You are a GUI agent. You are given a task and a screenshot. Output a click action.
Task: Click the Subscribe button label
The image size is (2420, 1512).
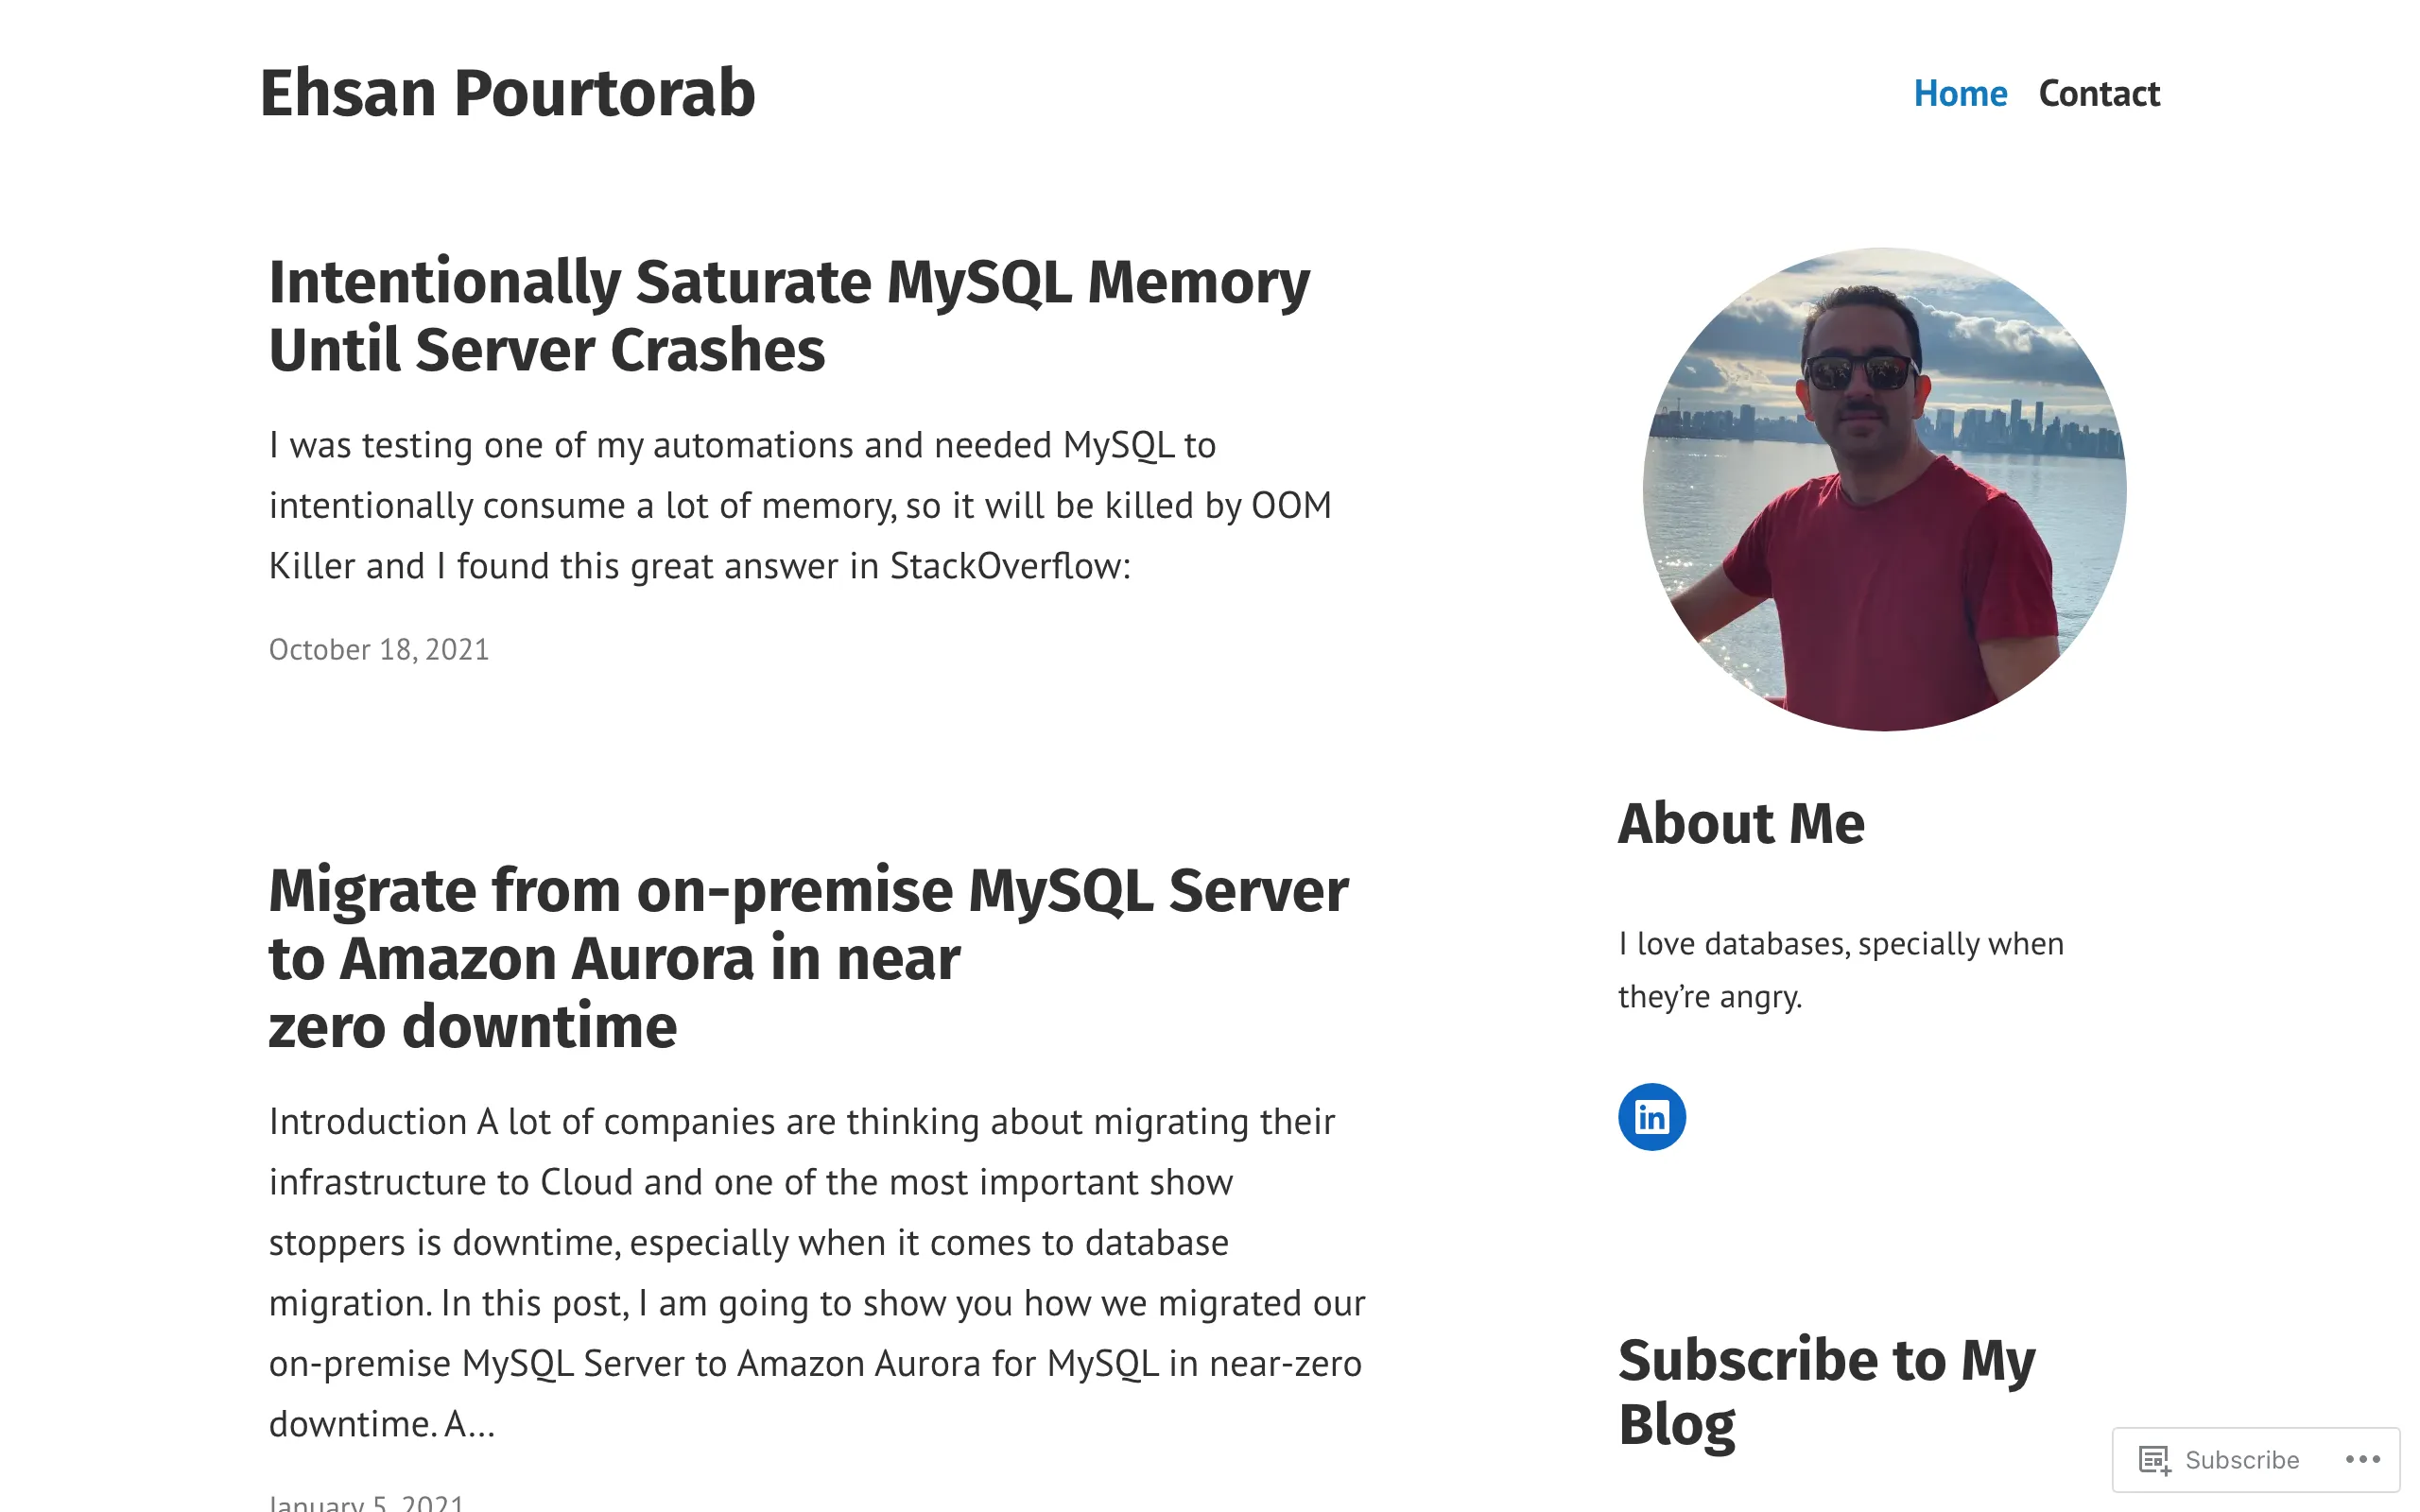click(2241, 1460)
